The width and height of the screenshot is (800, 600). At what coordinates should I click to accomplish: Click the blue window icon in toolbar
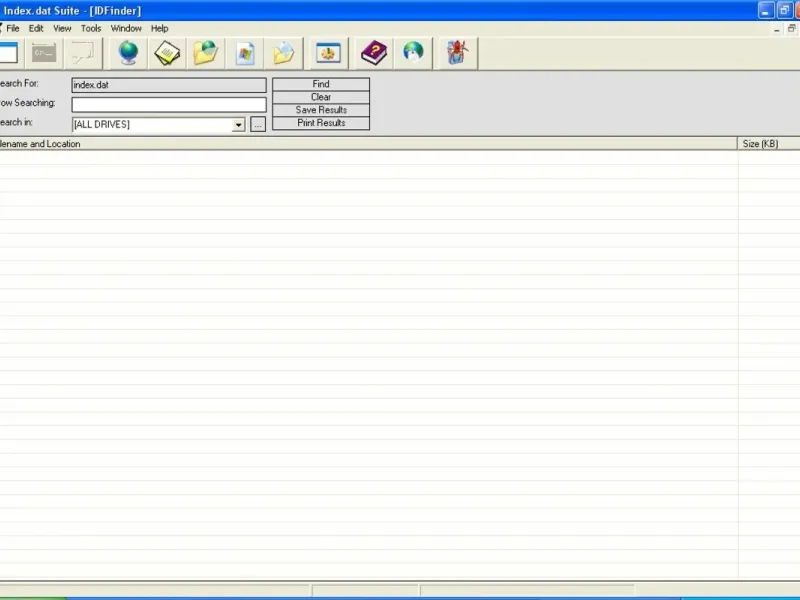click(8, 53)
